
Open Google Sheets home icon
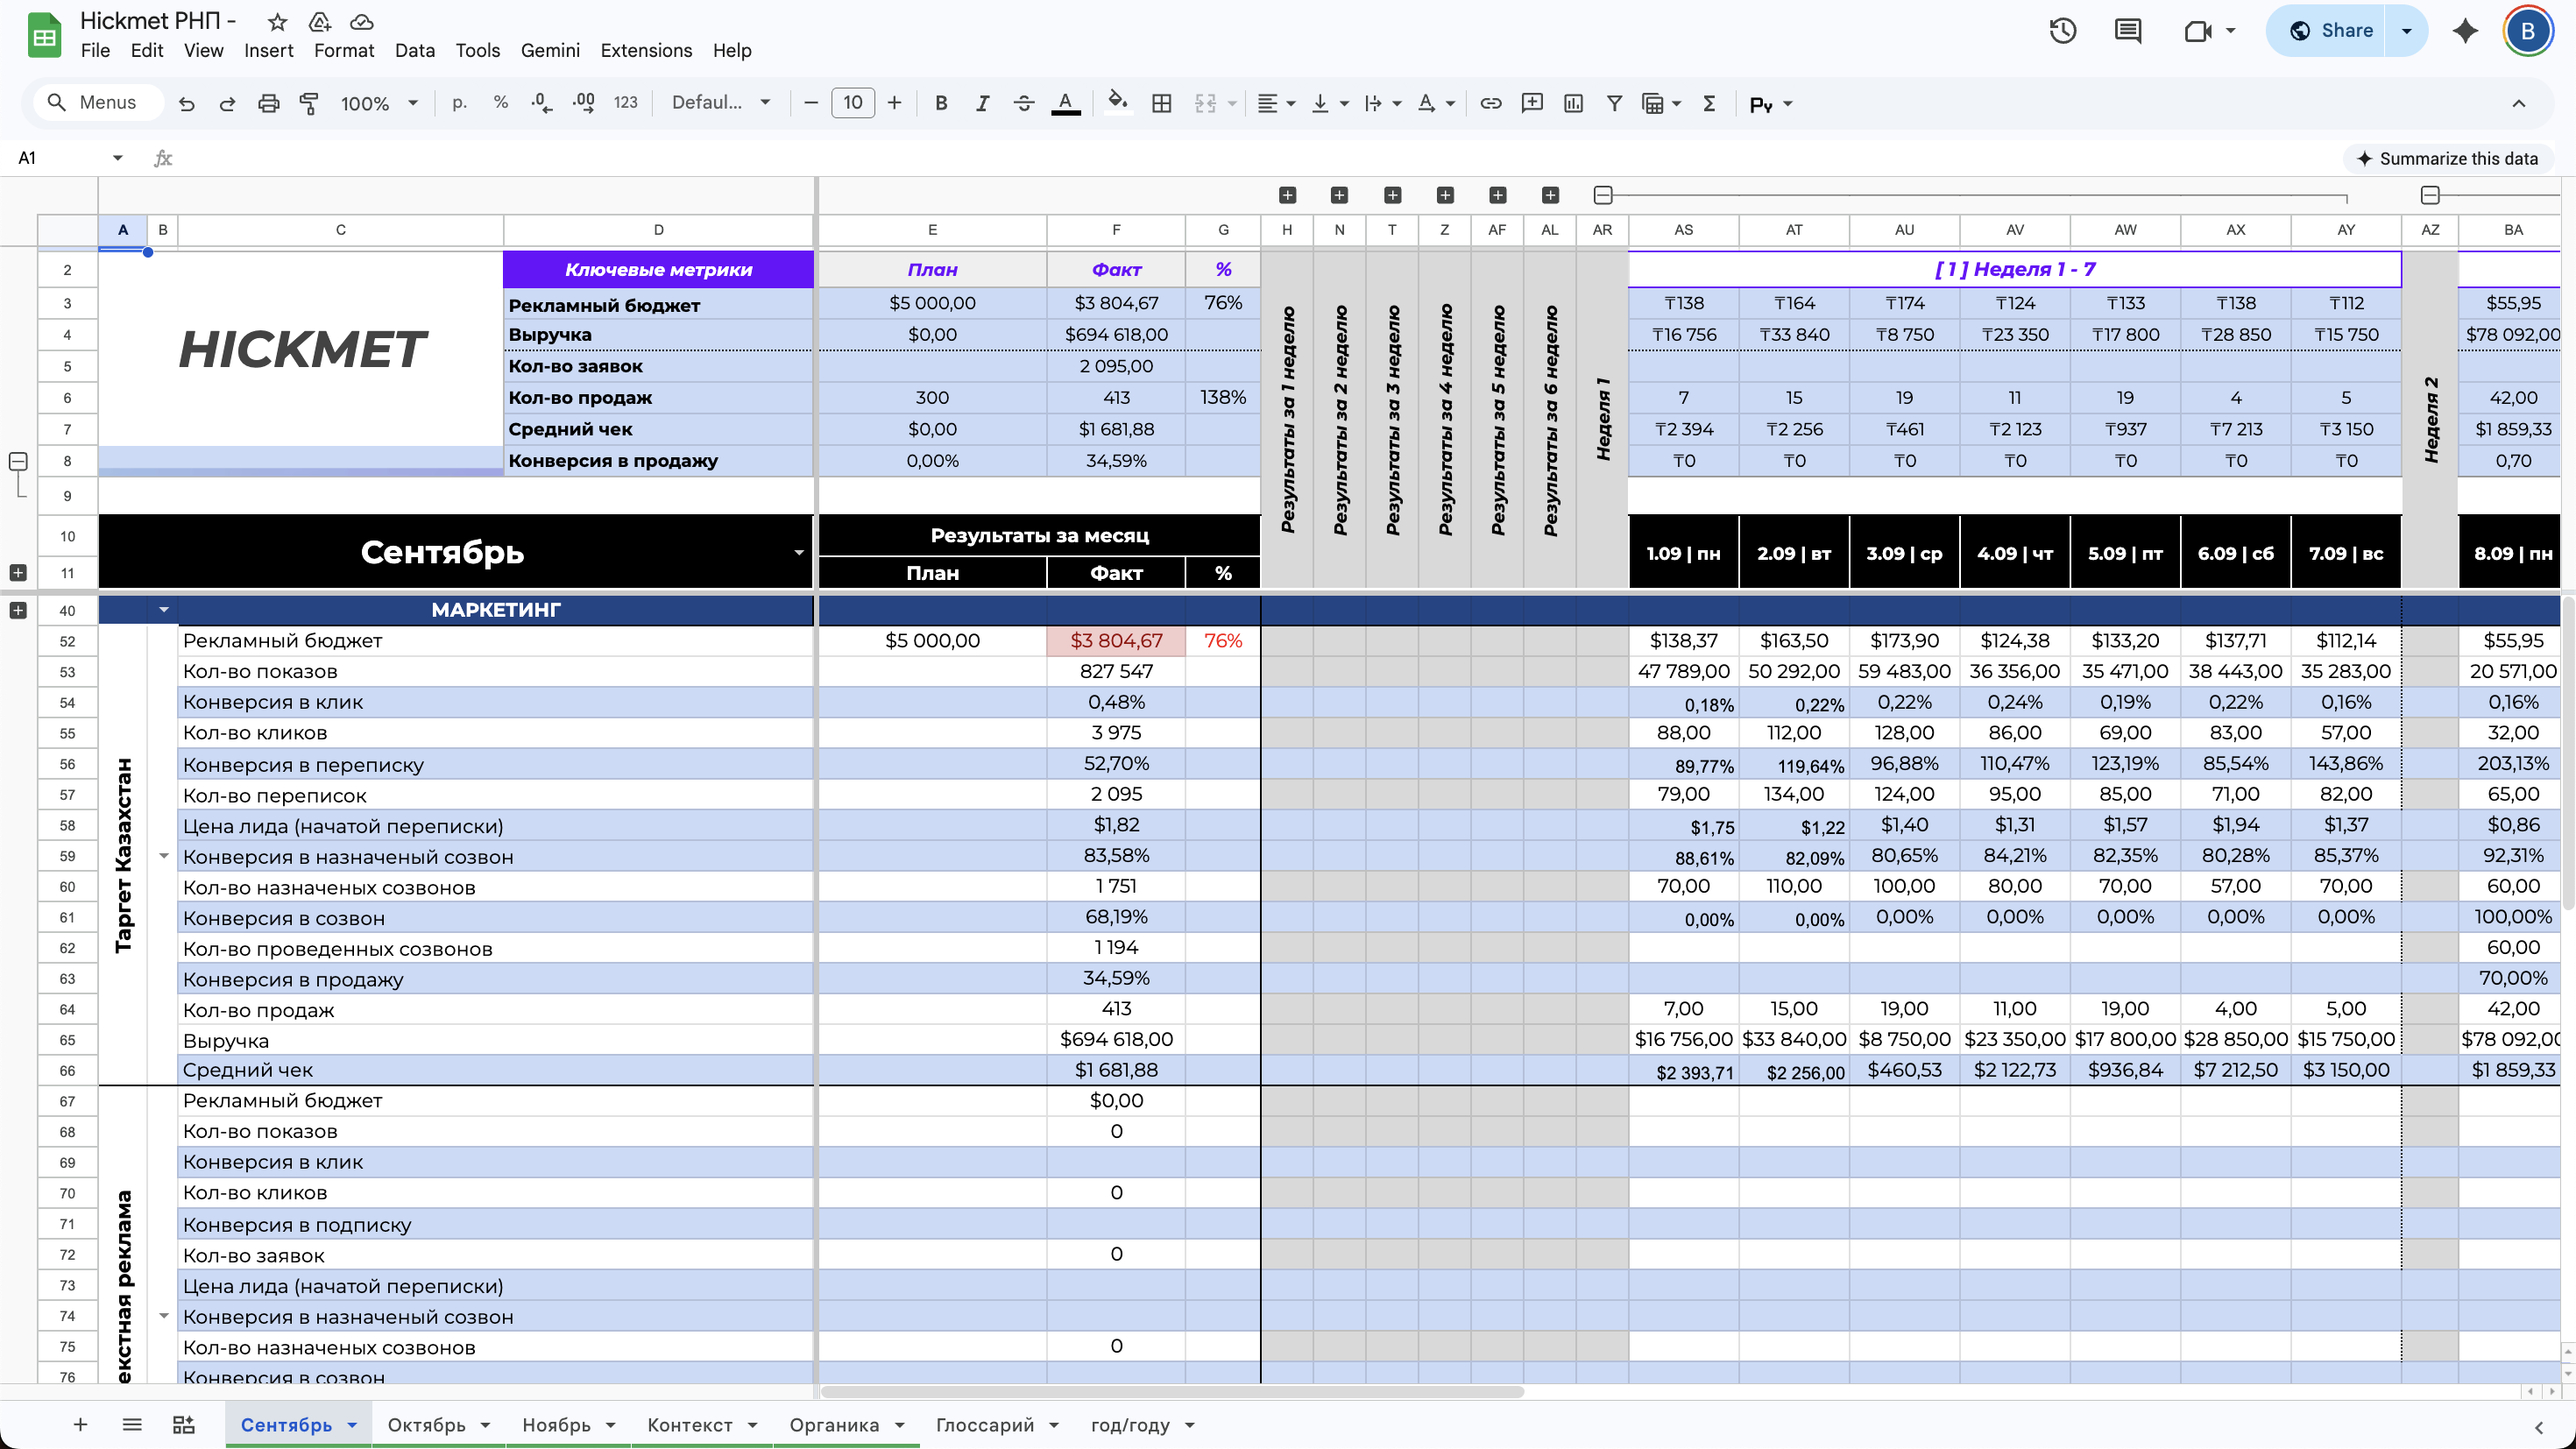point(44,35)
